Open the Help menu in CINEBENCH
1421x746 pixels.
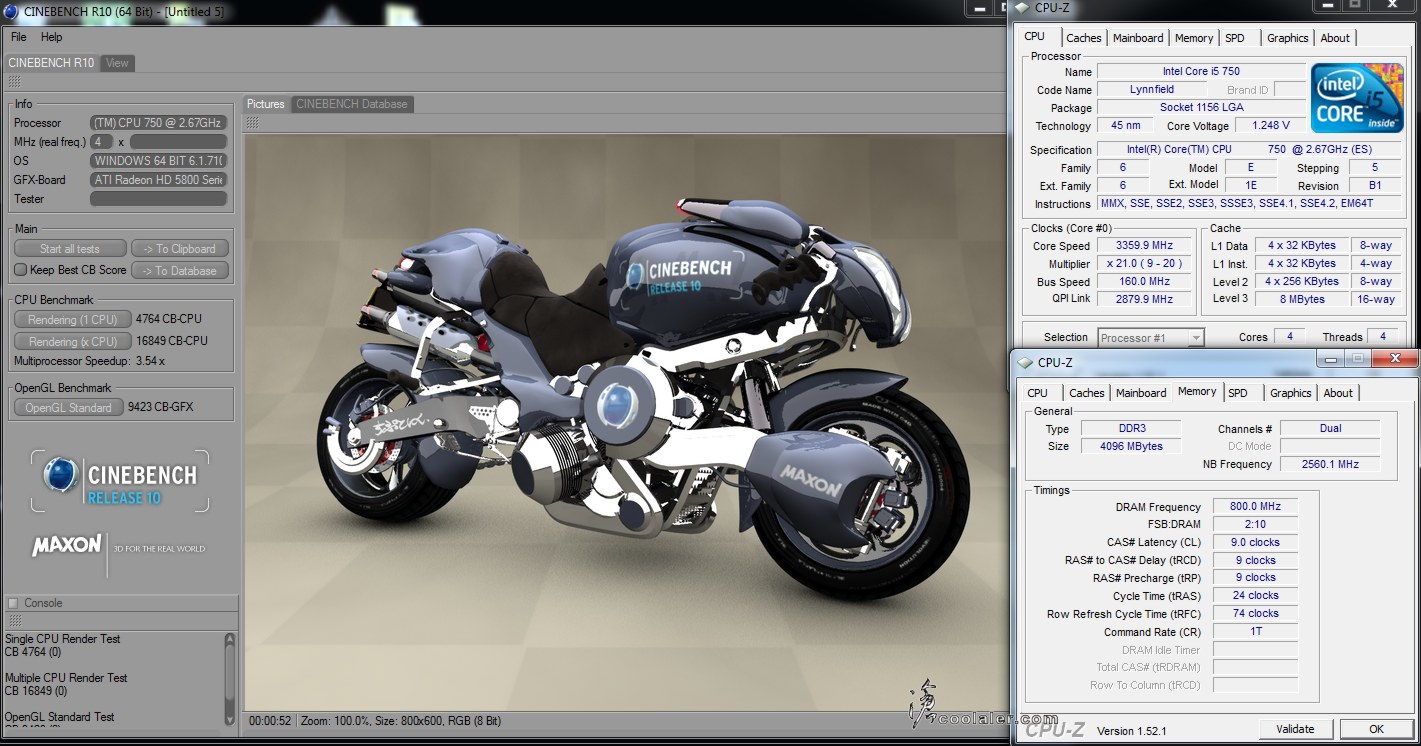point(51,37)
